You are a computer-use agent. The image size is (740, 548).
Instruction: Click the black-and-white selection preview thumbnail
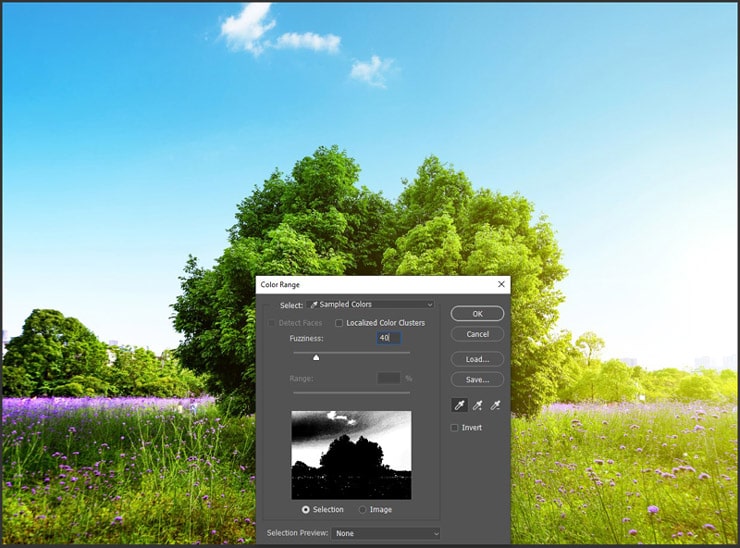click(x=351, y=455)
